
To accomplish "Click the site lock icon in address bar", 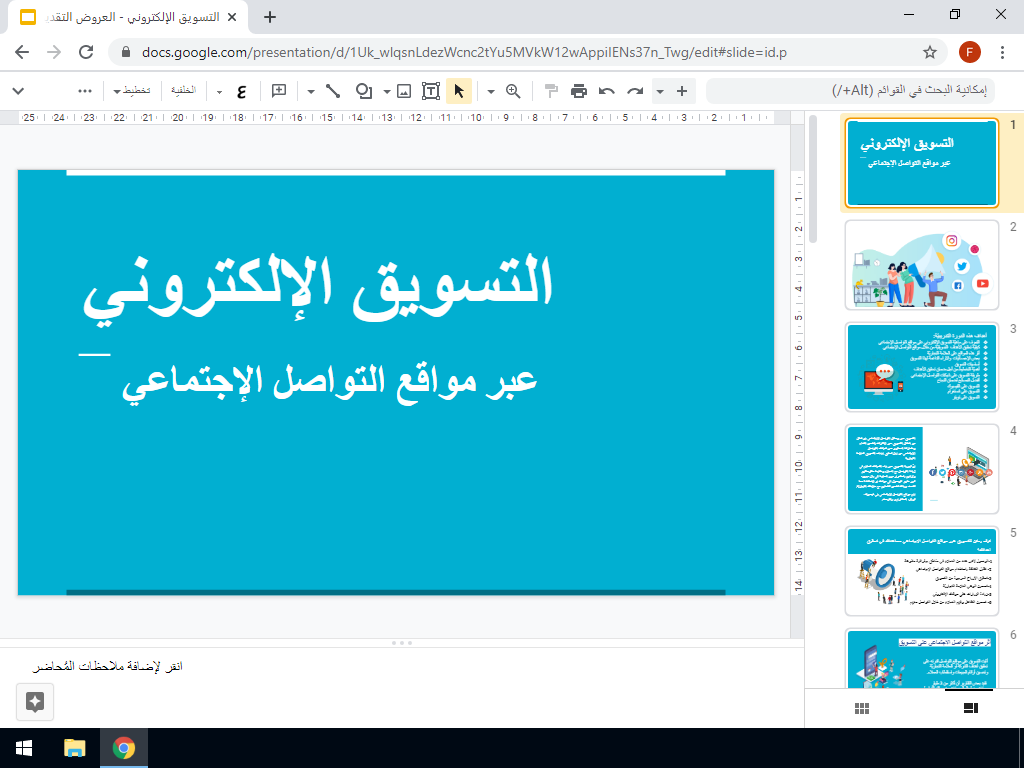I will [126, 52].
